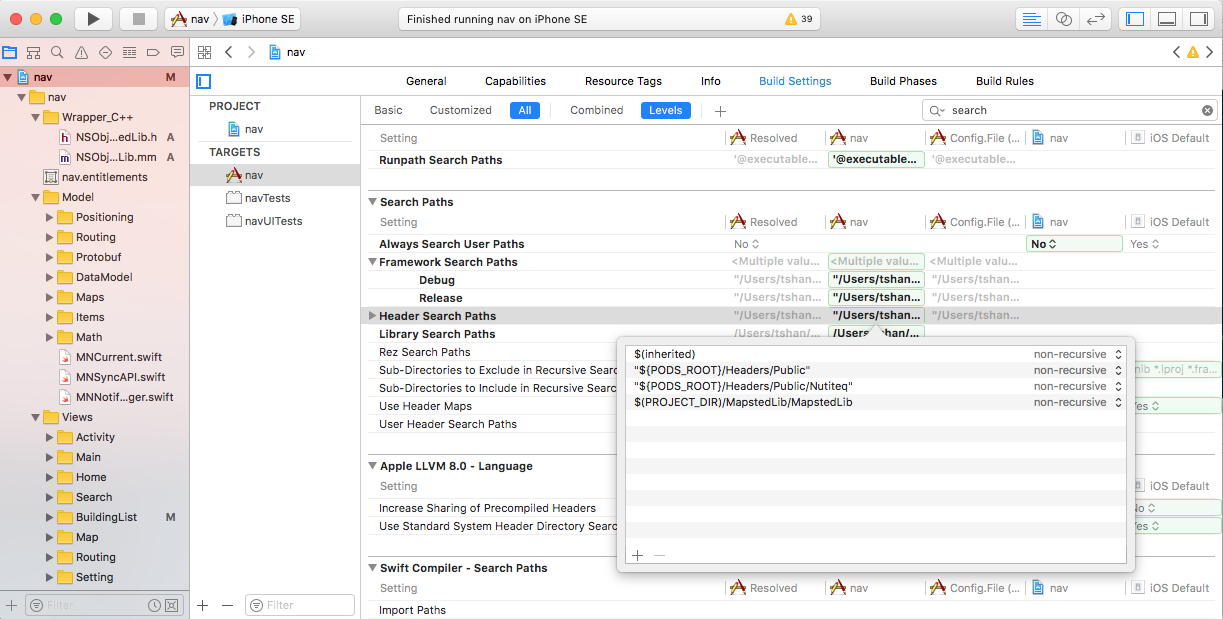
Task: Clear the build settings search field
Action: coord(1207,111)
